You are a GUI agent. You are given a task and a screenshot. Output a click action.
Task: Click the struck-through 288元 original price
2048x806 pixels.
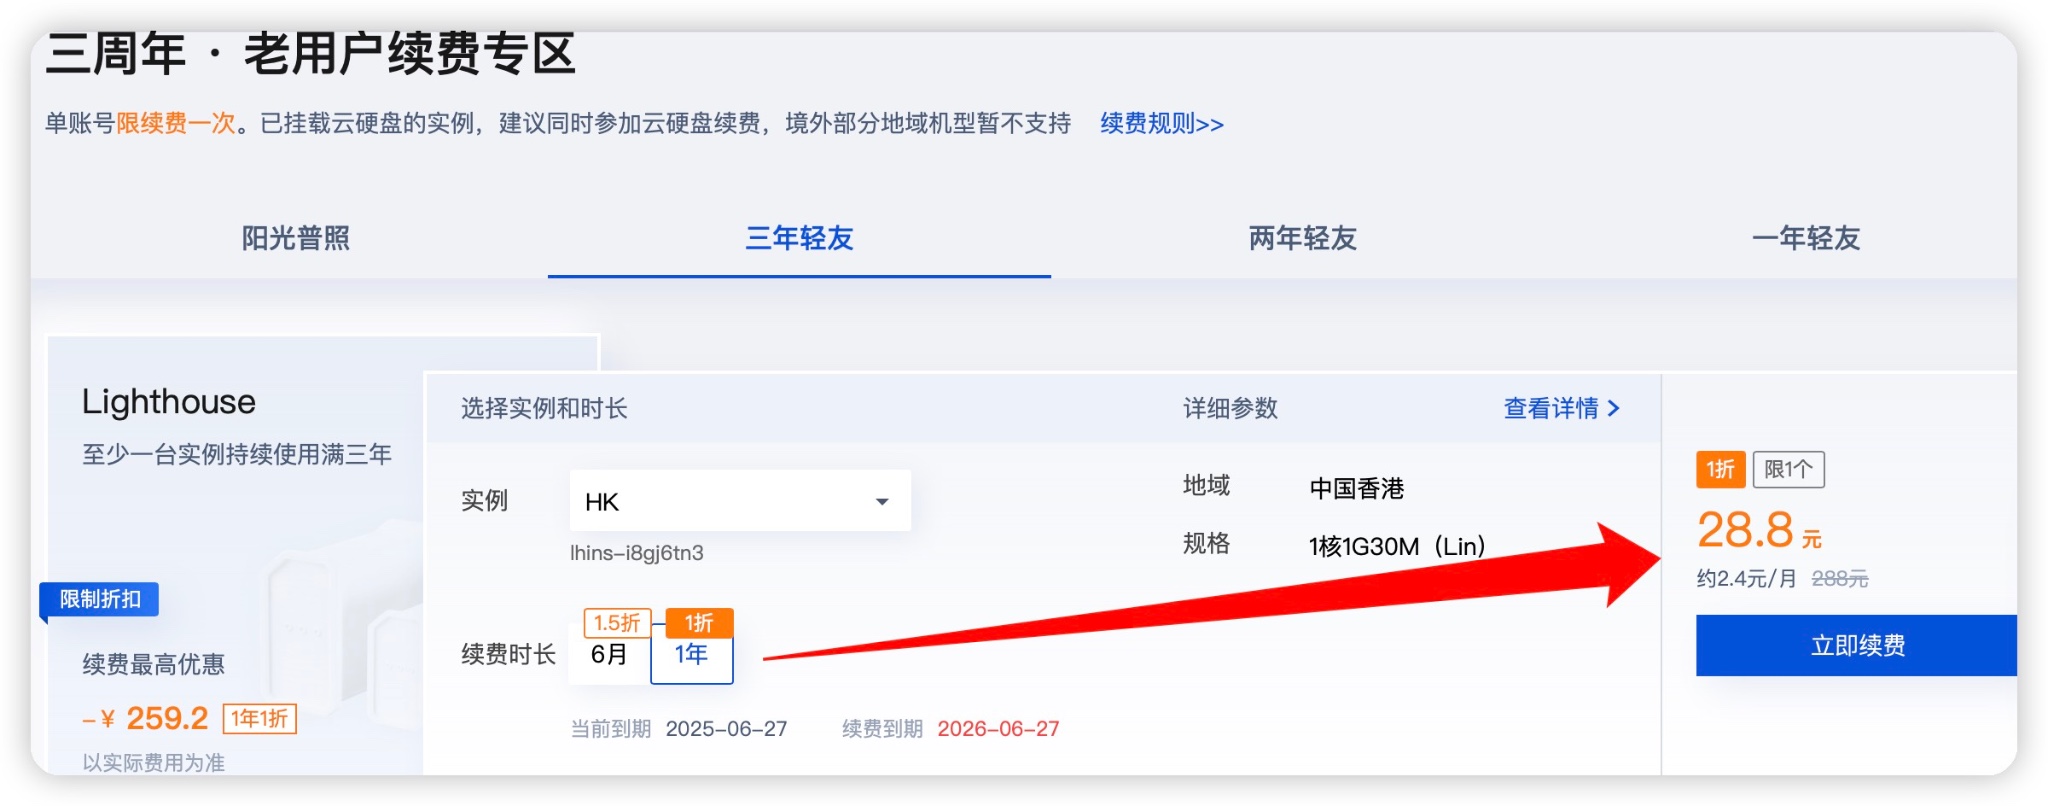click(x=1839, y=578)
